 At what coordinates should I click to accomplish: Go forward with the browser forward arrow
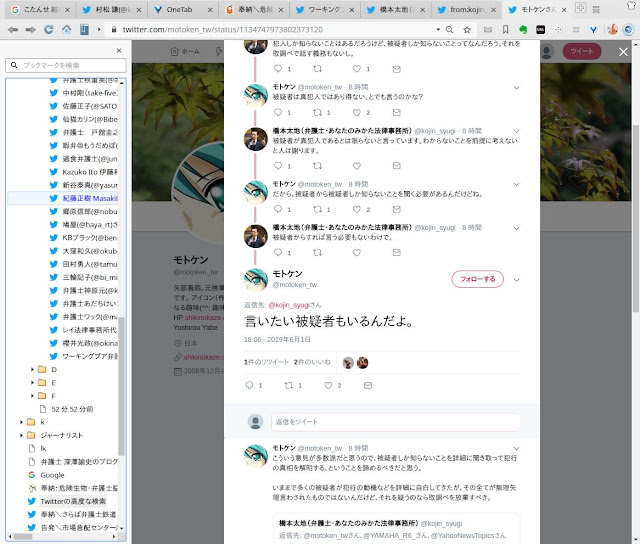pos(31,29)
